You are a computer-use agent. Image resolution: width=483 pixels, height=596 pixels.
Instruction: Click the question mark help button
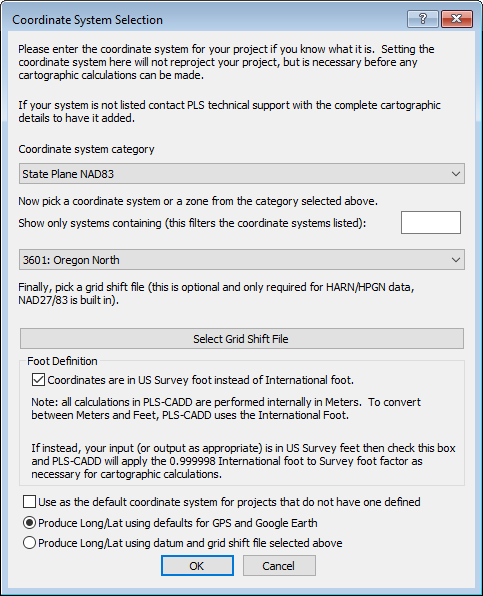pyautogui.click(x=423, y=19)
